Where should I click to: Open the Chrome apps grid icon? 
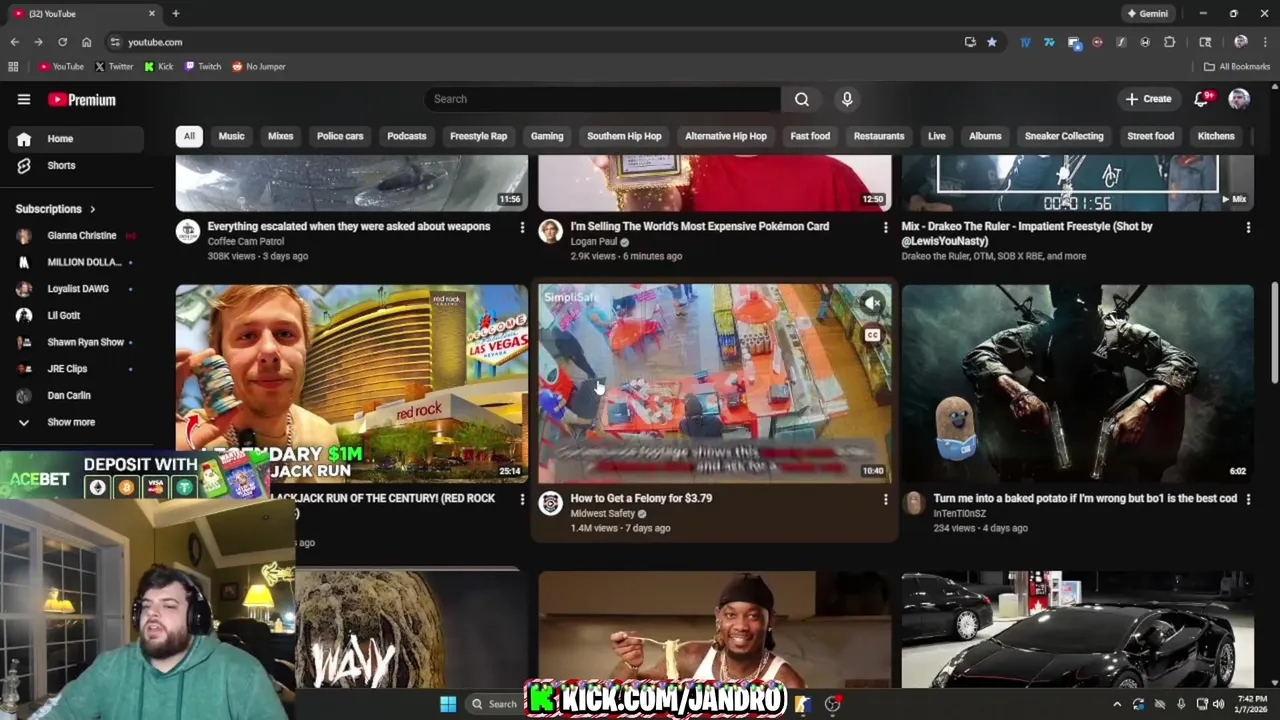coord(13,66)
